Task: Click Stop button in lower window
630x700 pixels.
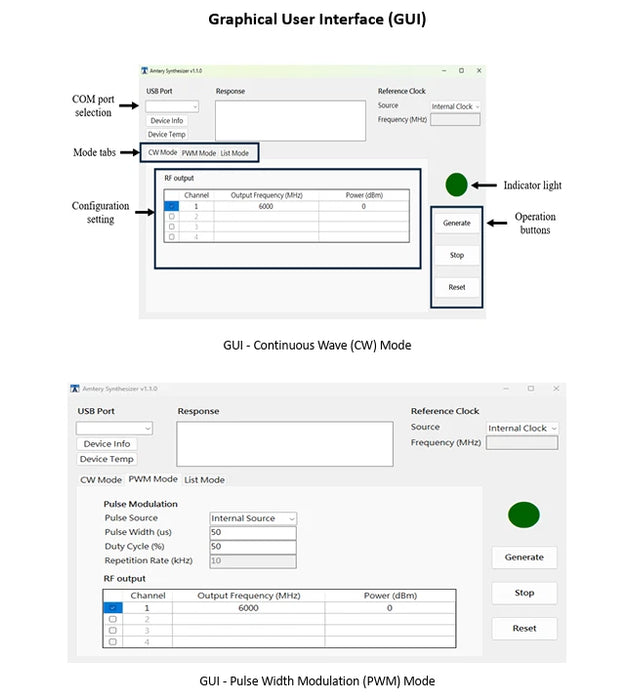Action: [524, 593]
